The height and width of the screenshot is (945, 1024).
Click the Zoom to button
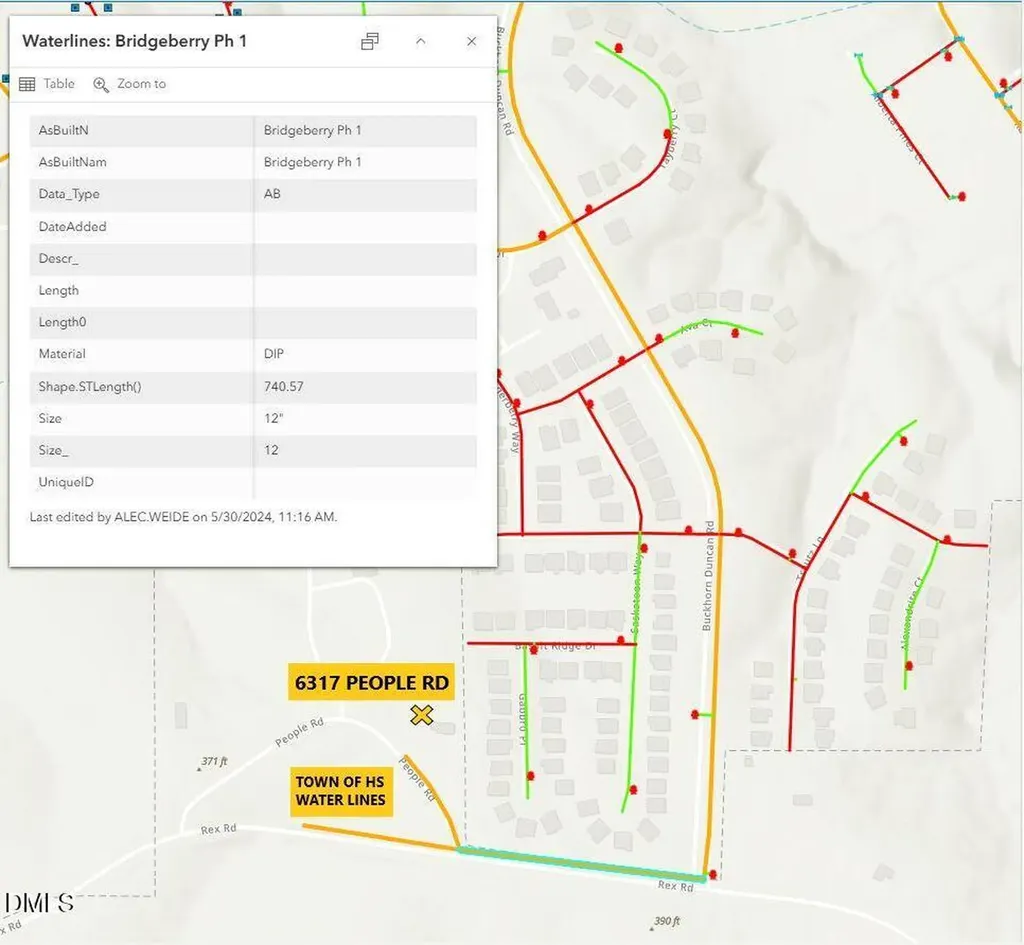pyautogui.click(x=129, y=84)
